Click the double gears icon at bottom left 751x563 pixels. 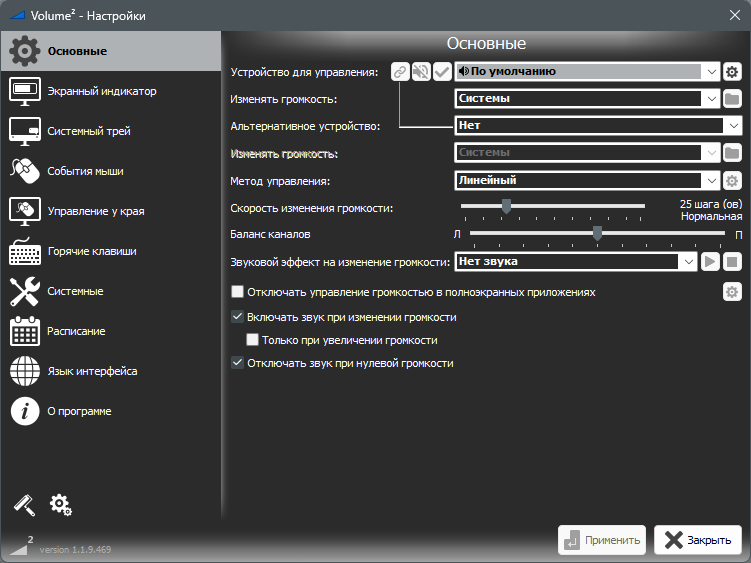tap(61, 505)
